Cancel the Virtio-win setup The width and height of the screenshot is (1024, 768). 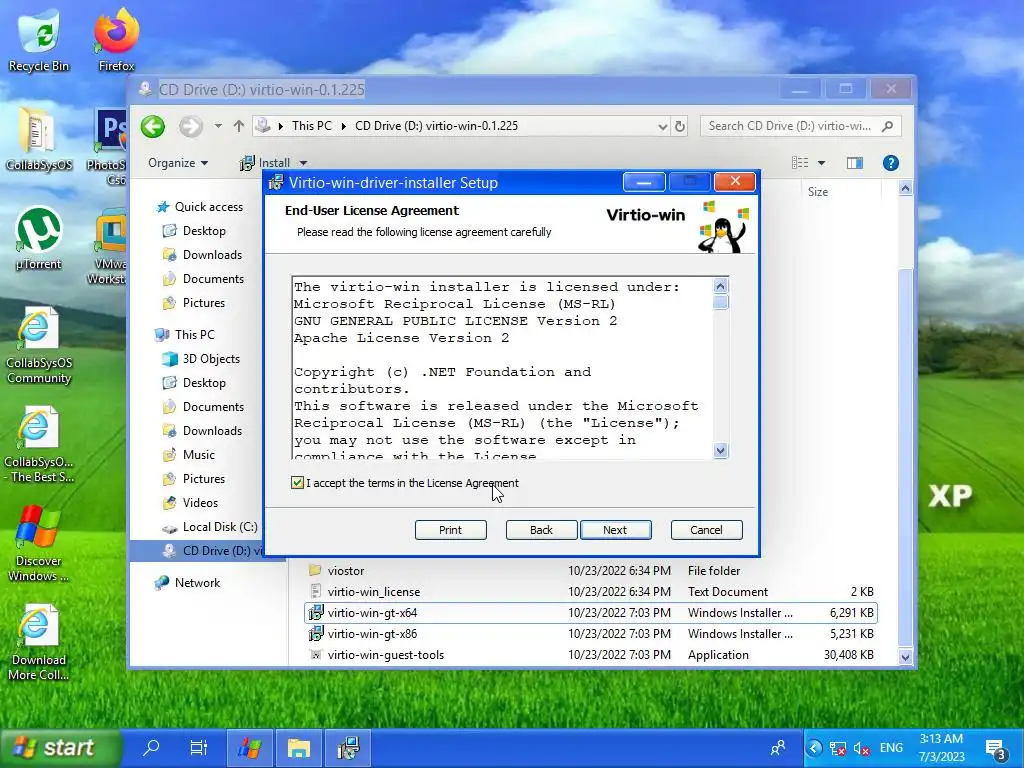pos(707,530)
